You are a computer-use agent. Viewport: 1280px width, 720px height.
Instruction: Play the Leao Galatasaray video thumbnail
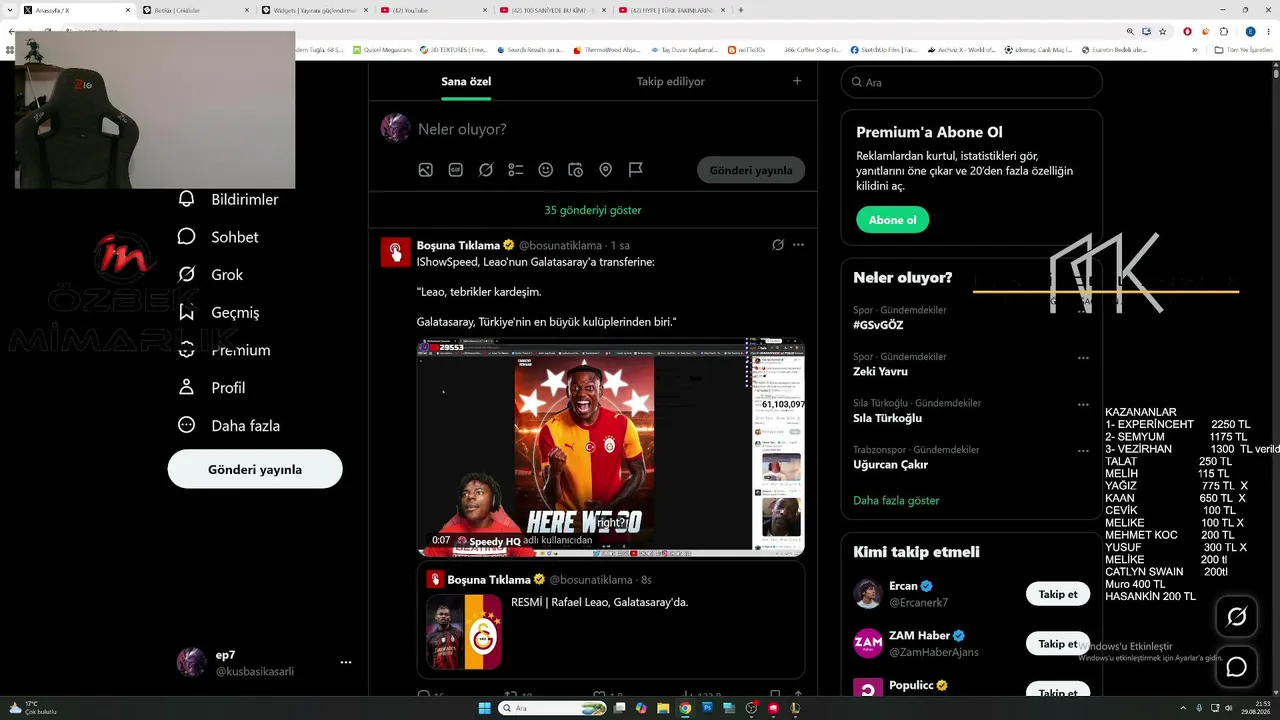coord(611,447)
